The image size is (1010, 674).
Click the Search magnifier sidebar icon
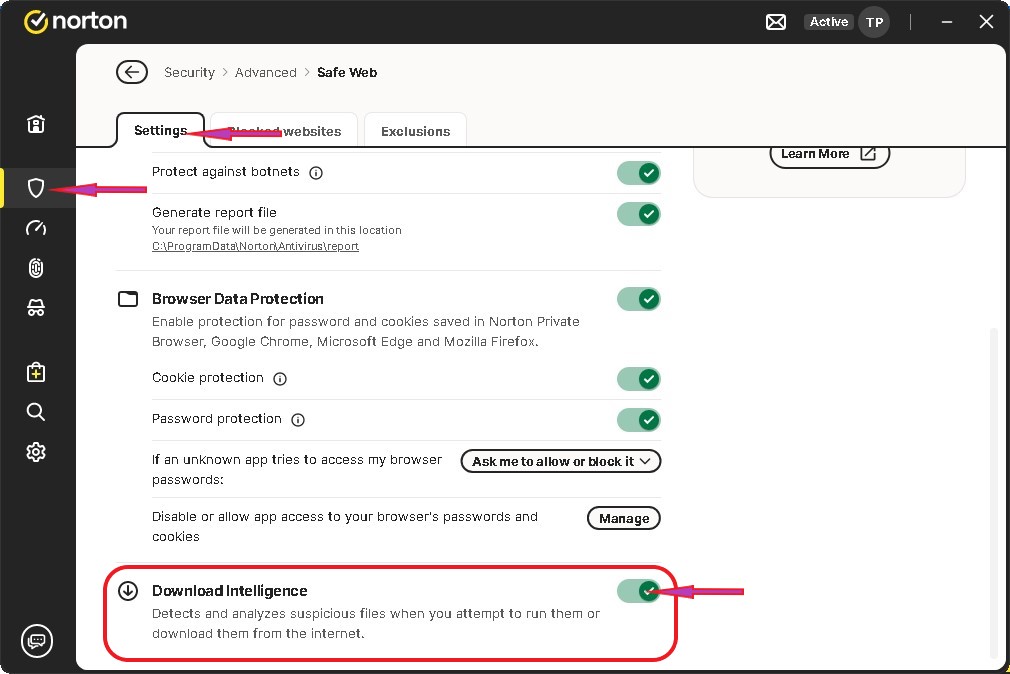(x=36, y=412)
